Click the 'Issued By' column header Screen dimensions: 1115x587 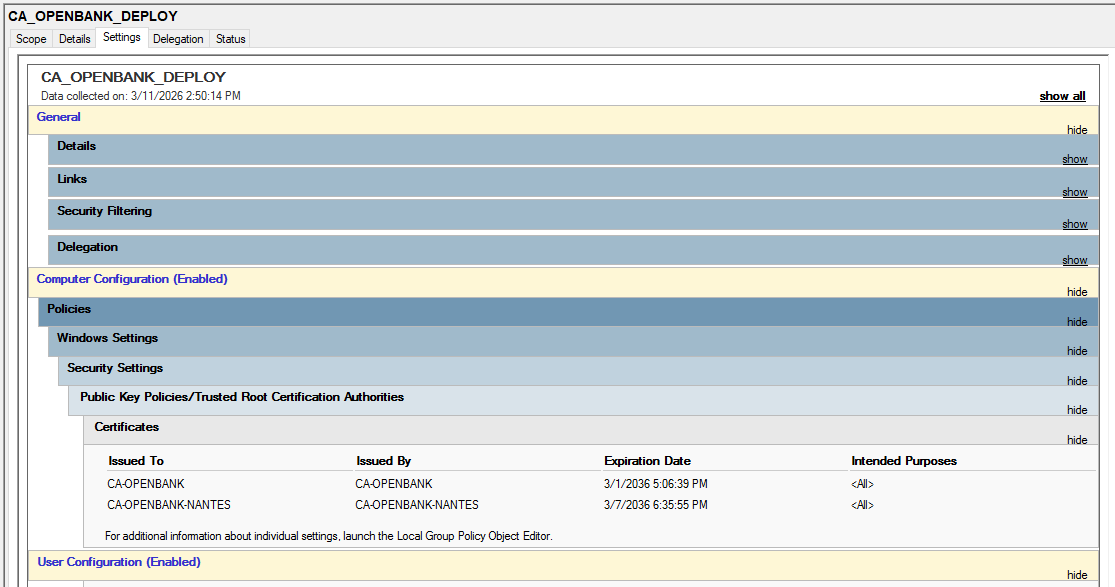(383, 461)
